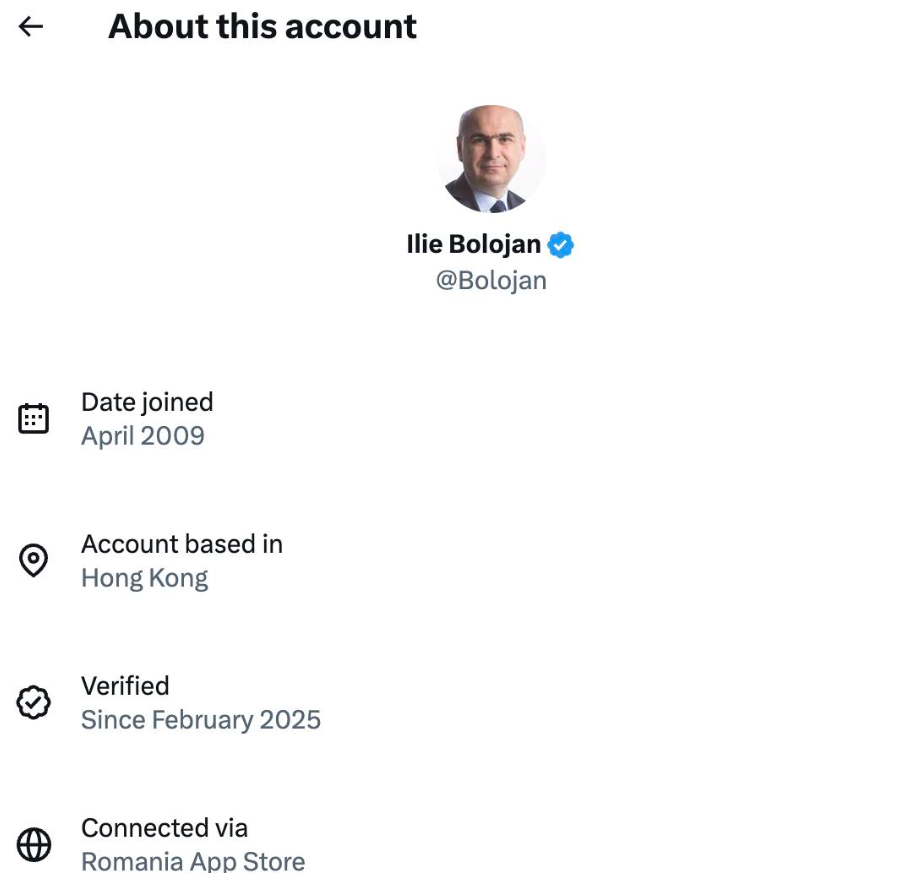Open Ilie Bolojan's profile picture
The width and height of the screenshot is (923, 873).
(491, 158)
